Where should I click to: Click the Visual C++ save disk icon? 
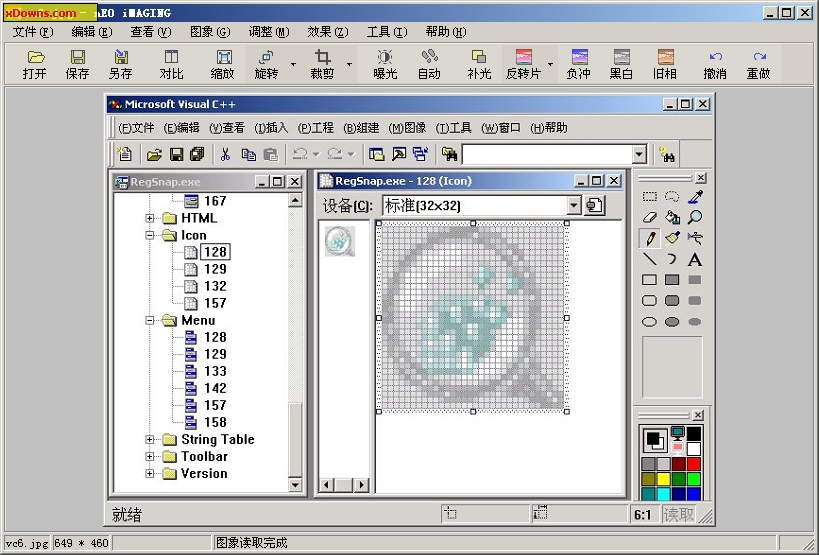coord(177,154)
